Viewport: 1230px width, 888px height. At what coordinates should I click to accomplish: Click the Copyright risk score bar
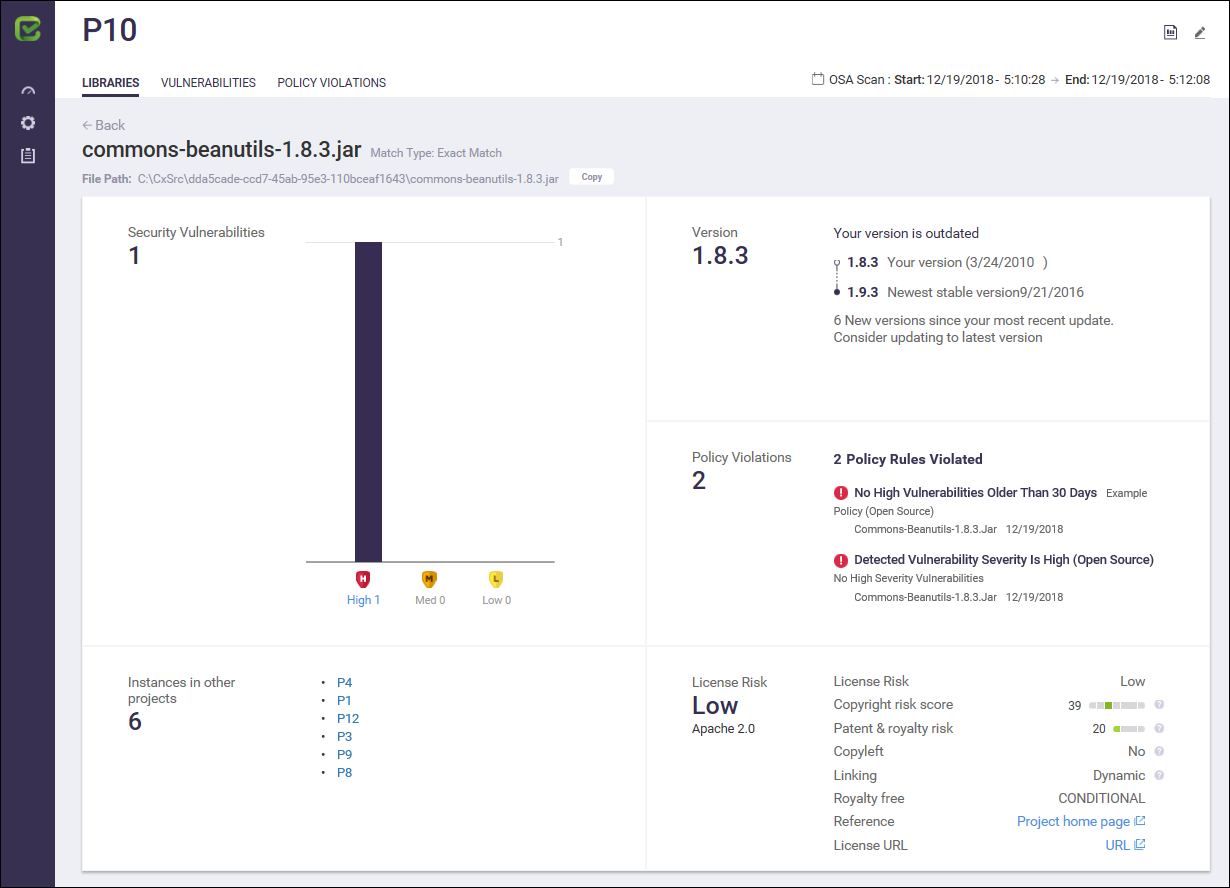coord(1117,705)
